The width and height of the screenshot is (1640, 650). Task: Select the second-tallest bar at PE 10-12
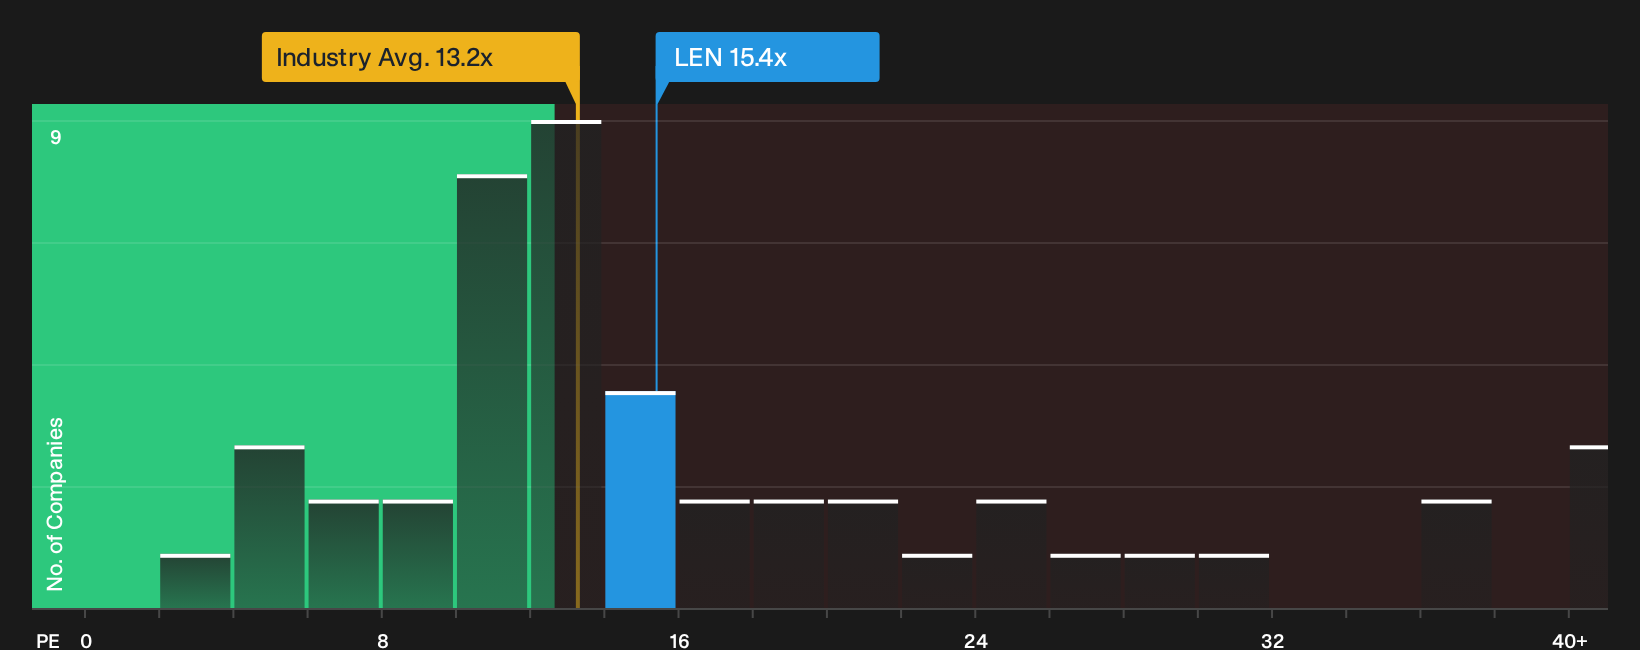pos(492,391)
